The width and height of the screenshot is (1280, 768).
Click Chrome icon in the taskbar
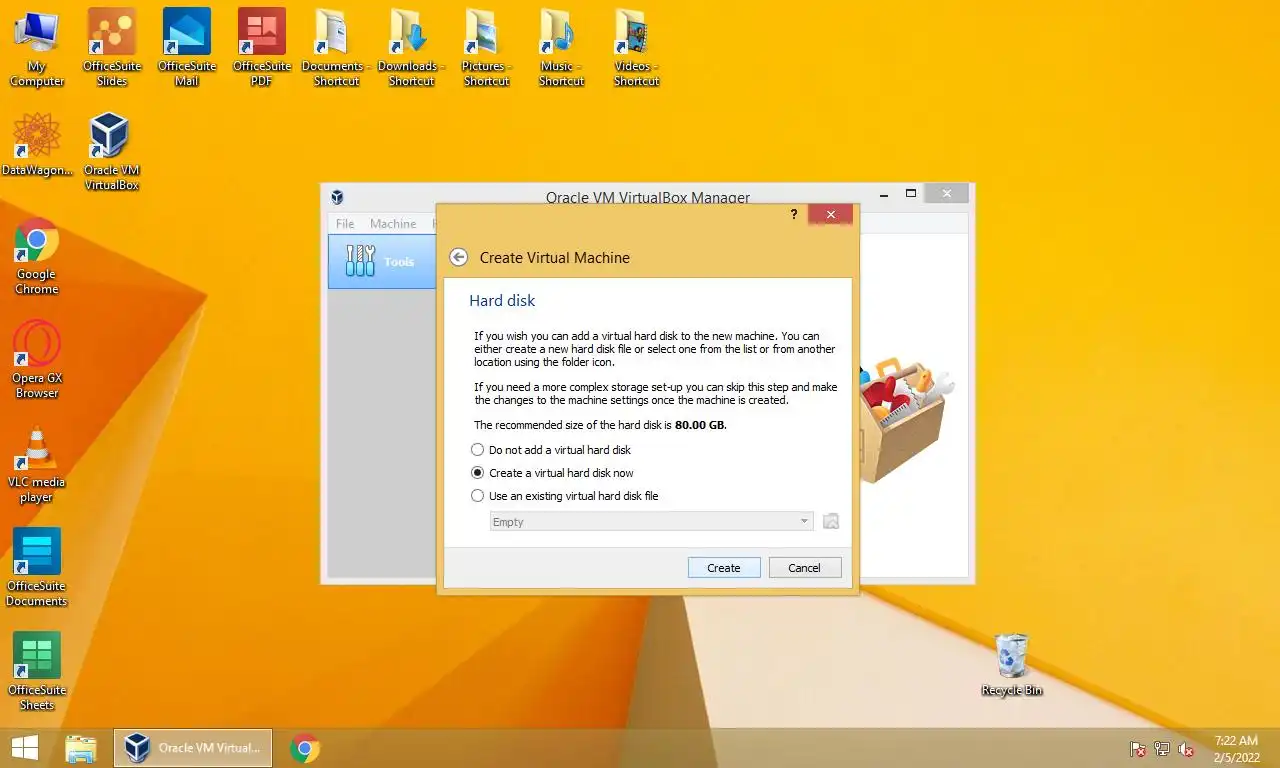[305, 748]
